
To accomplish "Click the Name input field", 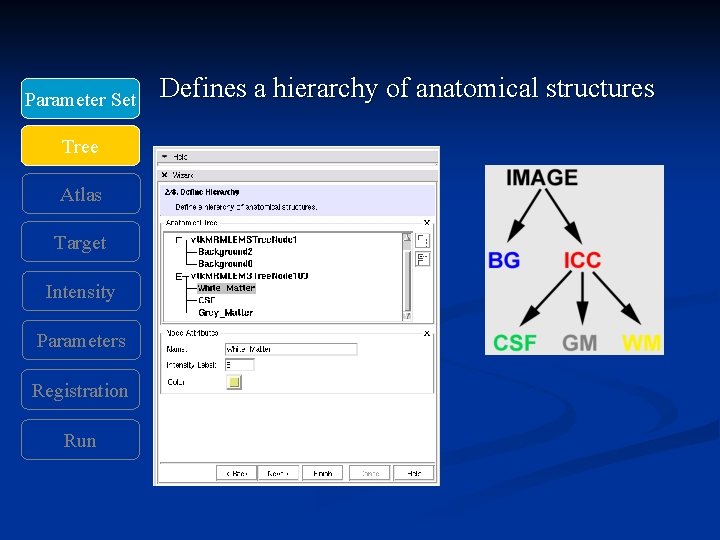I will [x=291, y=349].
